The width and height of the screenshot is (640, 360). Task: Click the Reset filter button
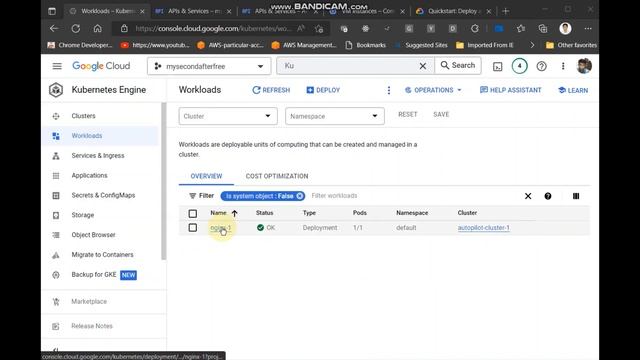pyautogui.click(x=408, y=115)
